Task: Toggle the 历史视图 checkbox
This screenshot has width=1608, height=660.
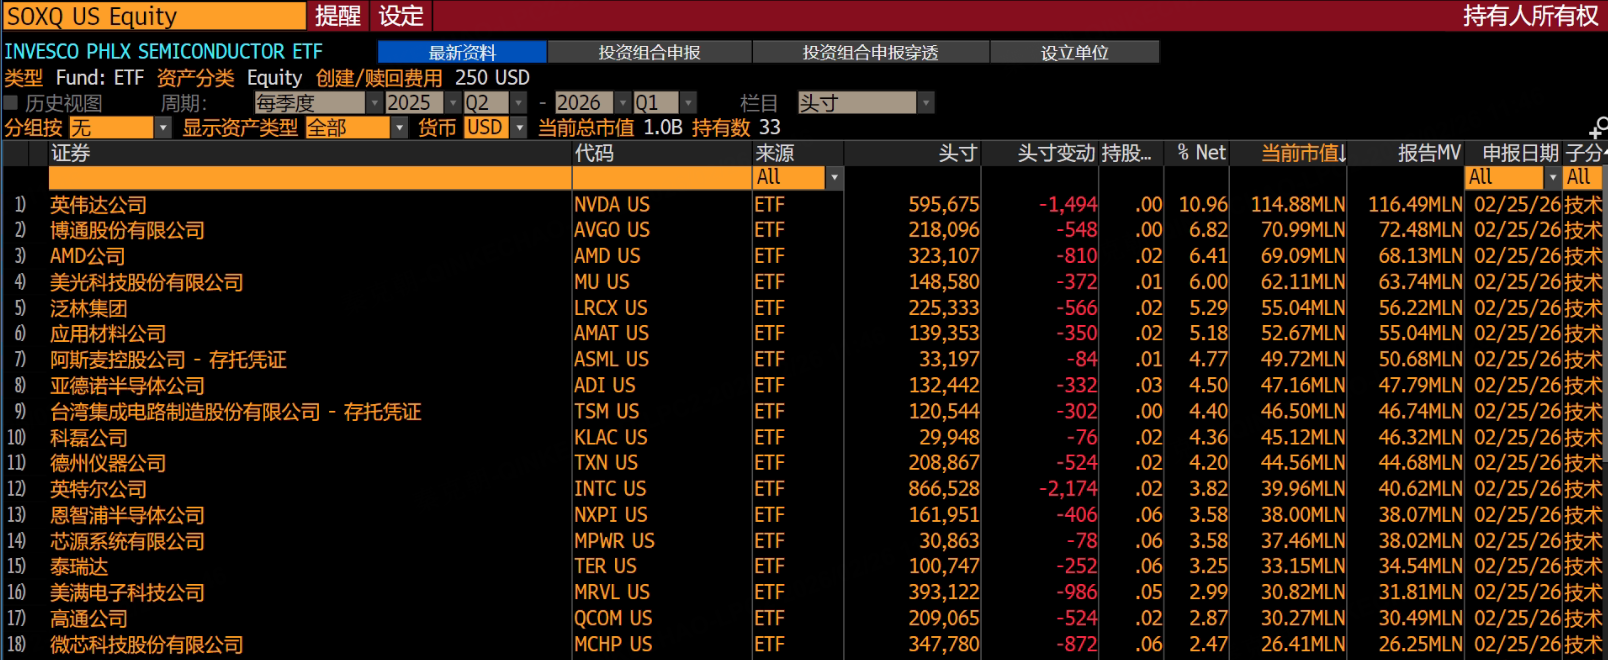Action: pos(11,103)
